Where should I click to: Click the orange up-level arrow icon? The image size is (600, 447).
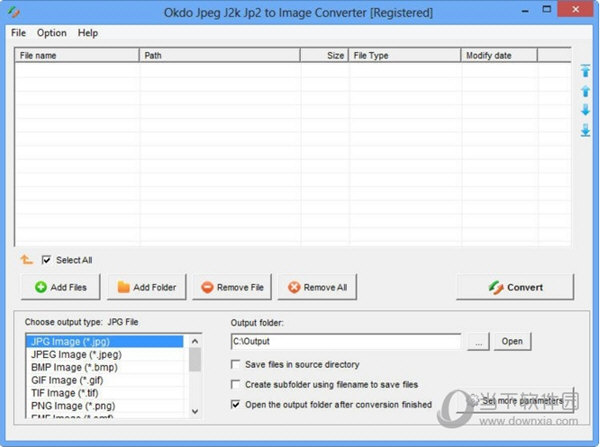tap(26, 259)
